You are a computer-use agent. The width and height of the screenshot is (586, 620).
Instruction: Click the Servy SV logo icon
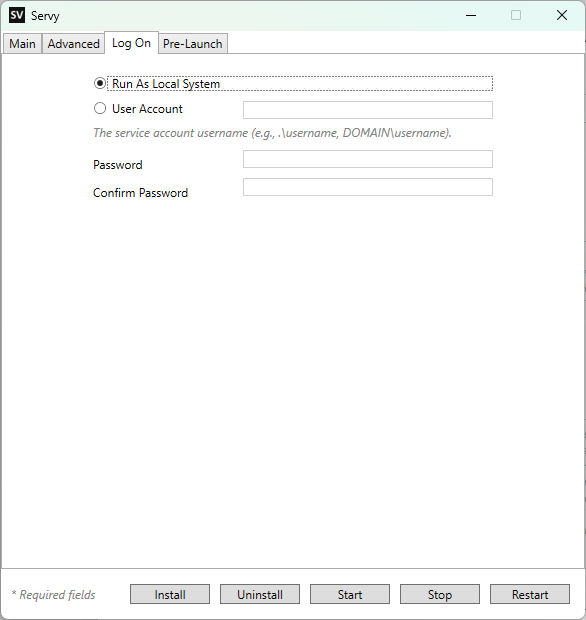pos(17,15)
